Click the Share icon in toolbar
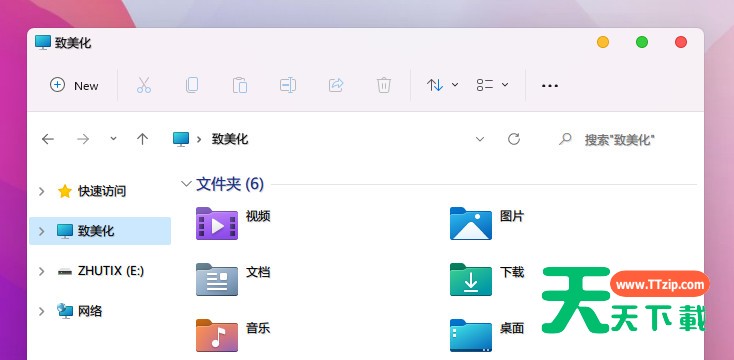Screen dimensions: 734x360 pos(336,85)
